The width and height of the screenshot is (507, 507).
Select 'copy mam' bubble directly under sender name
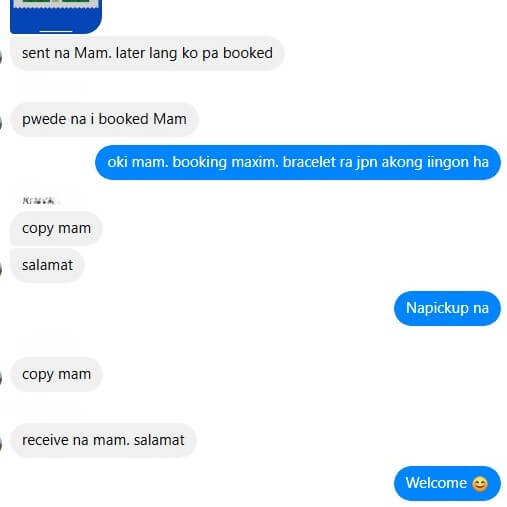[x=56, y=229]
